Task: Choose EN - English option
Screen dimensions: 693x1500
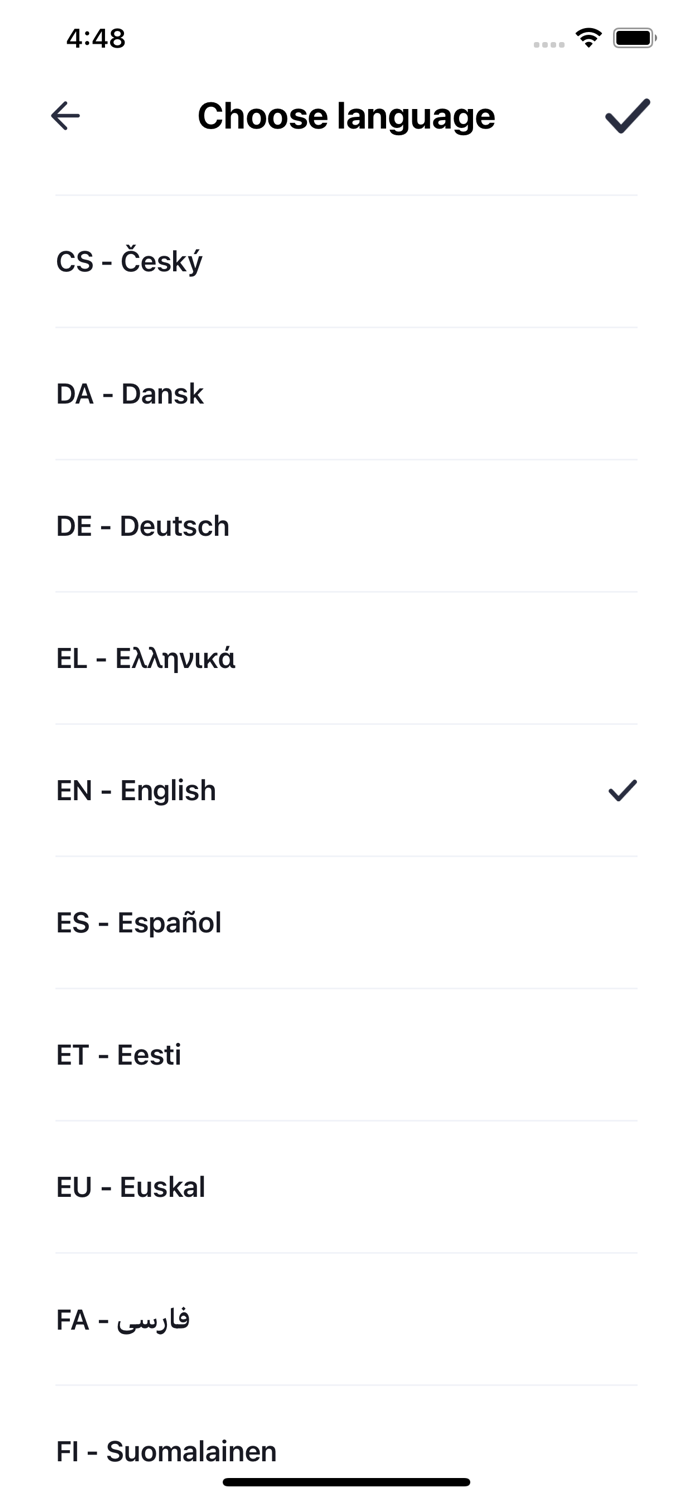Action: coord(346,790)
